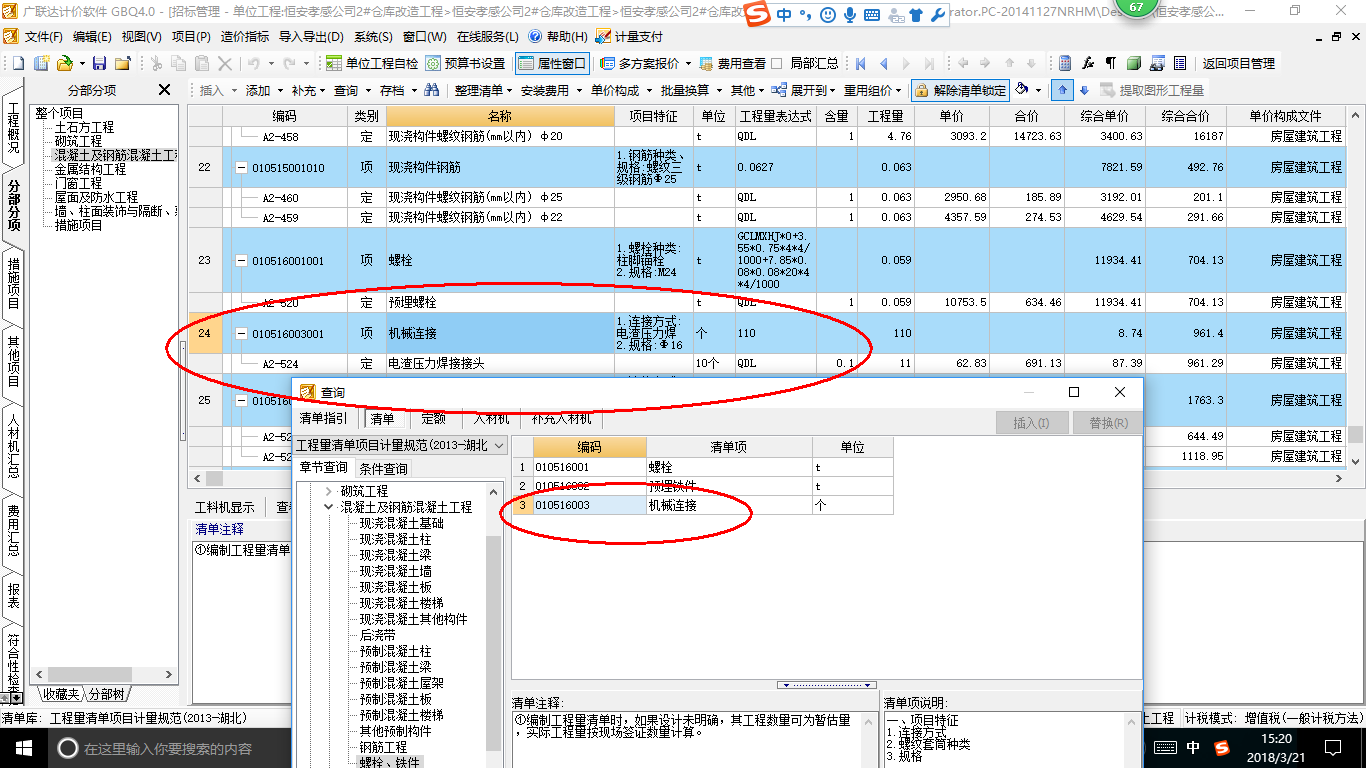Image resolution: width=1366 pixels, height=768 pixels.
Task: Switch to 定额 tab in 查询 dialog
Action: 434,419
